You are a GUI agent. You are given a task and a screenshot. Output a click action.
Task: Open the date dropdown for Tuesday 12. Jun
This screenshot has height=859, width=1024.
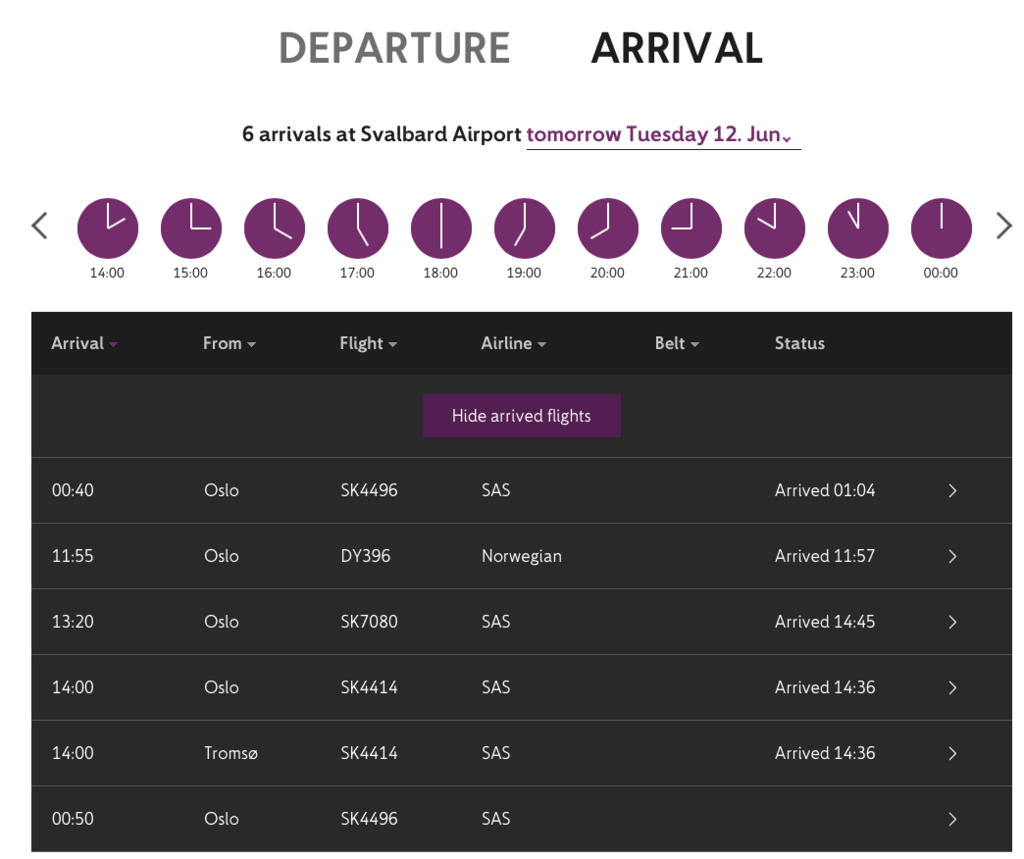663,135
